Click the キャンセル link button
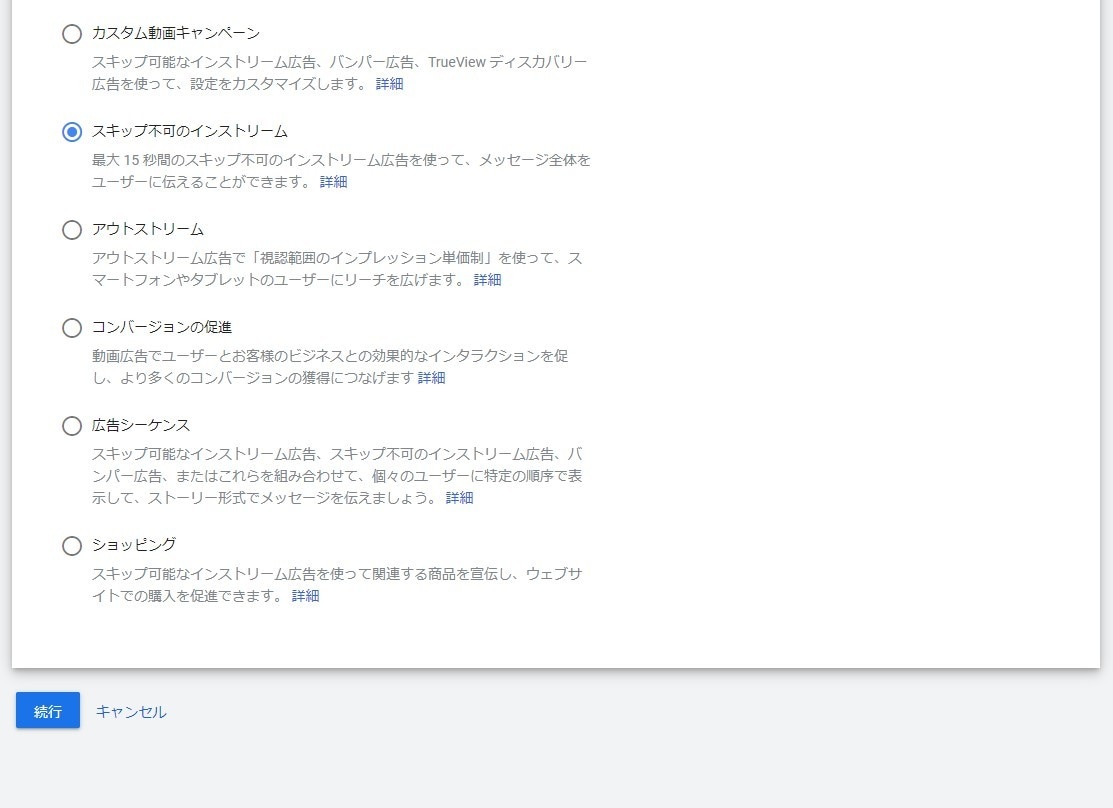Image resolution: width=1113 pixels, height=808 pixels. [x=131, y=711]
